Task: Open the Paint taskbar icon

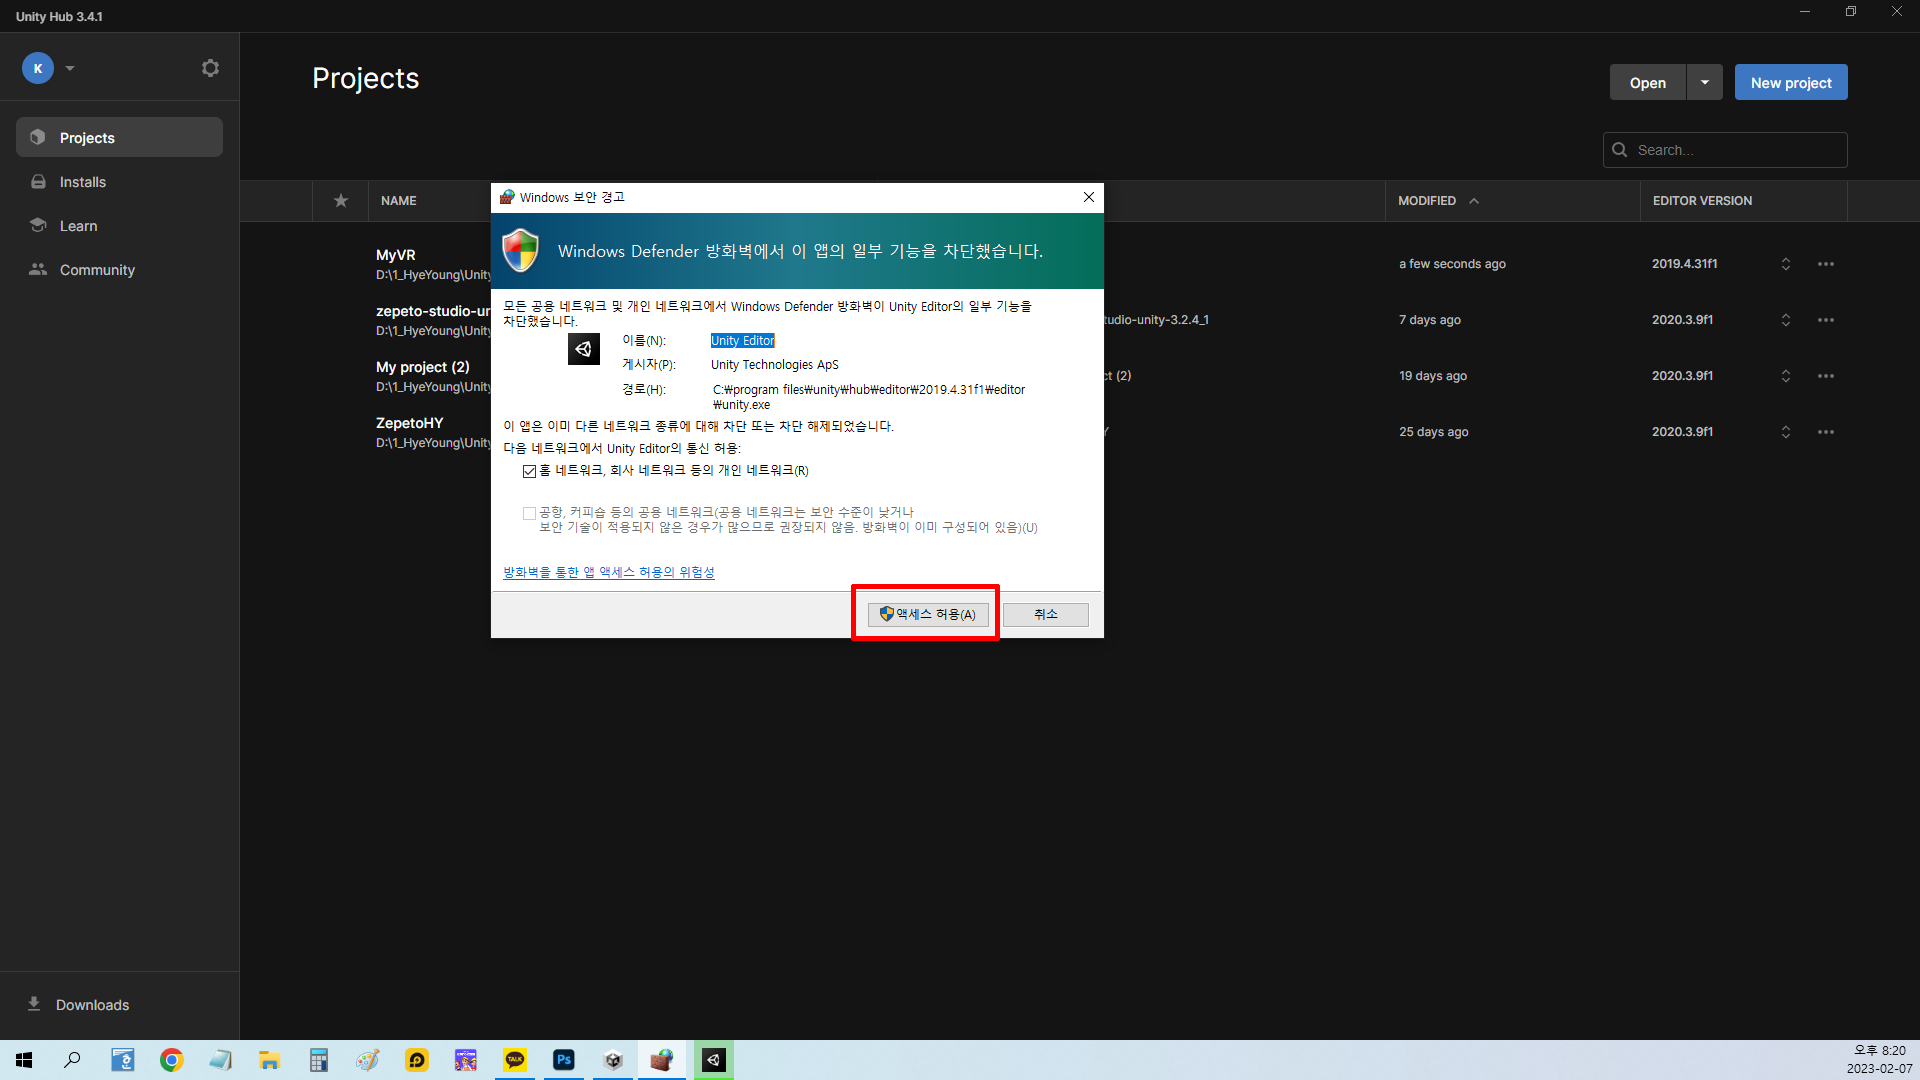Action: click(x=368, y=1060)
